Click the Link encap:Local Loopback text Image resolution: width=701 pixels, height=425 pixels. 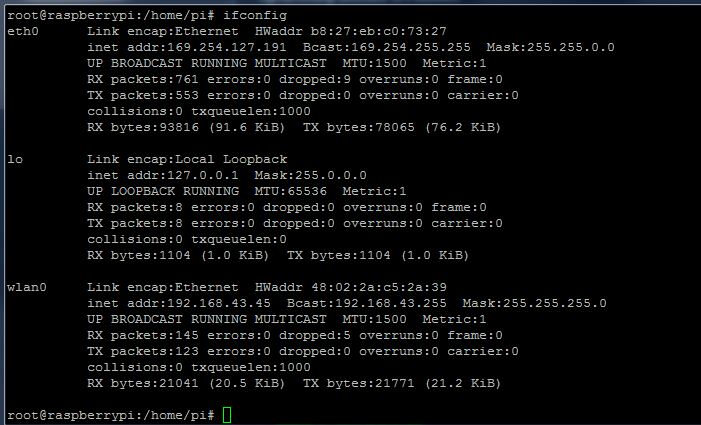coord(187,159)
